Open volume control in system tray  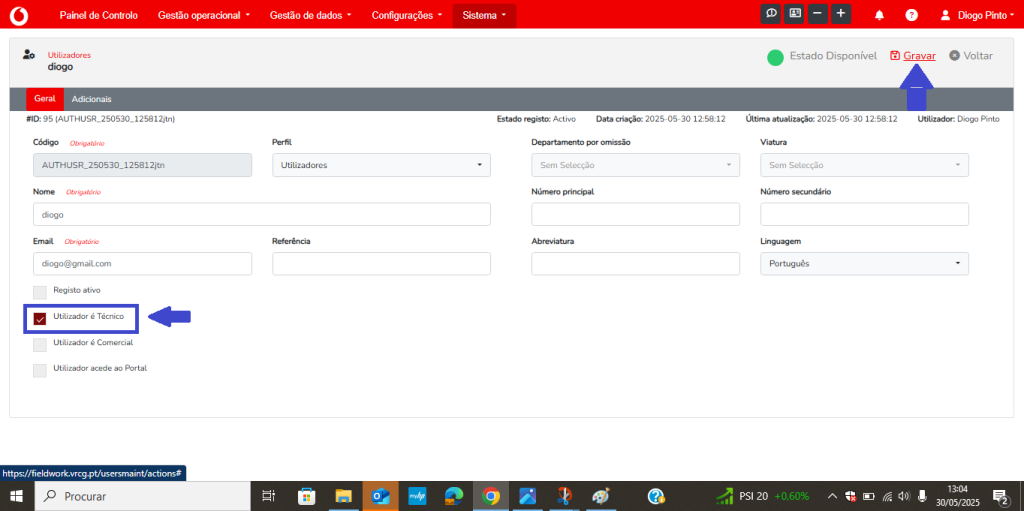click(904, 496)
